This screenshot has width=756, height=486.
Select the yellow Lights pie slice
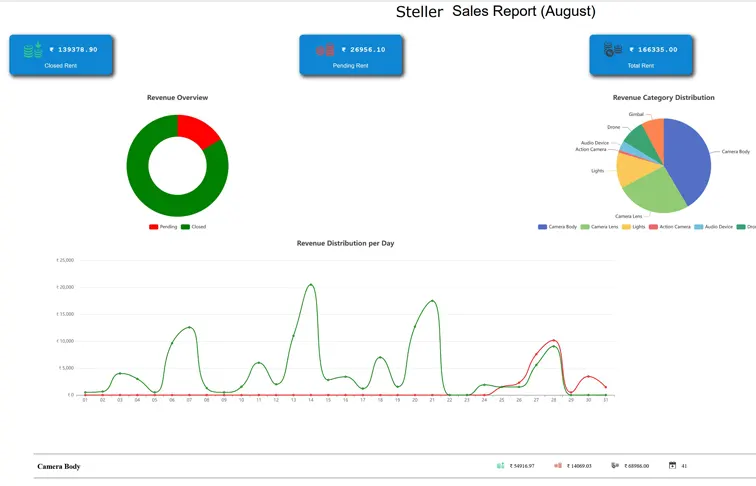(x=633, y=170)
